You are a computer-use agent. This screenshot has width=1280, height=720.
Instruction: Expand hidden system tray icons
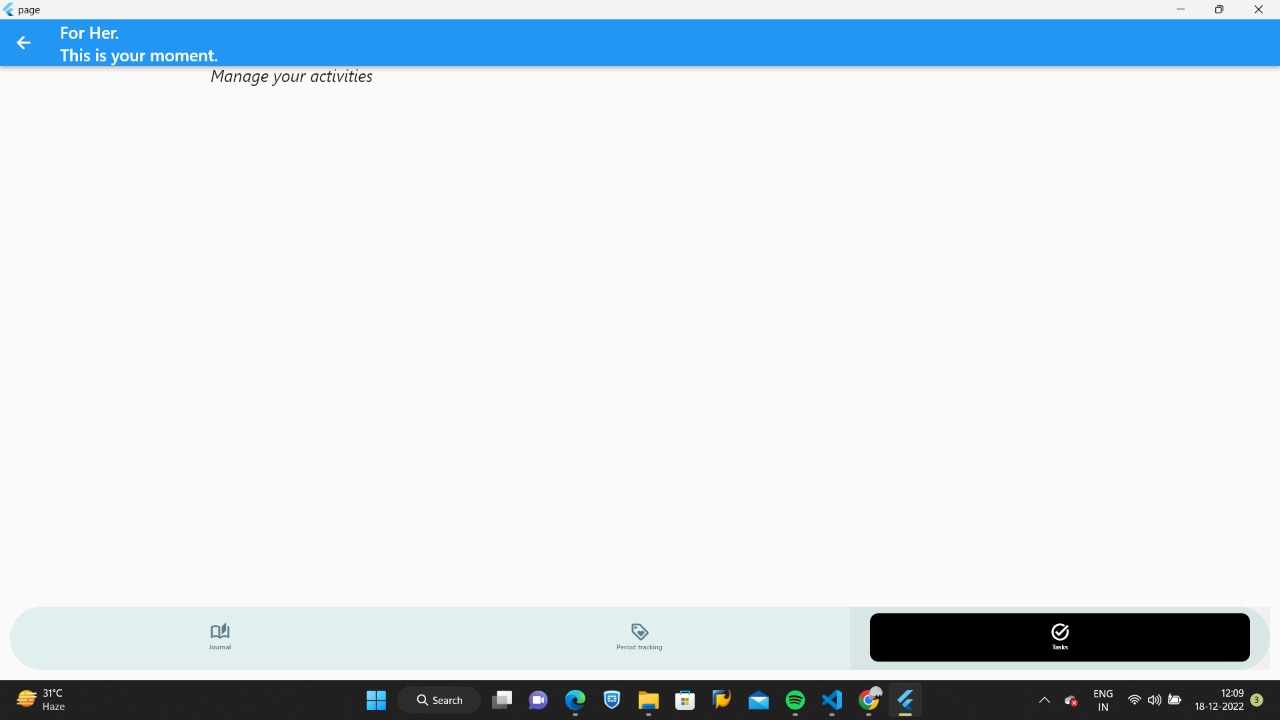pyautogui.click(x=1044, y=700)
